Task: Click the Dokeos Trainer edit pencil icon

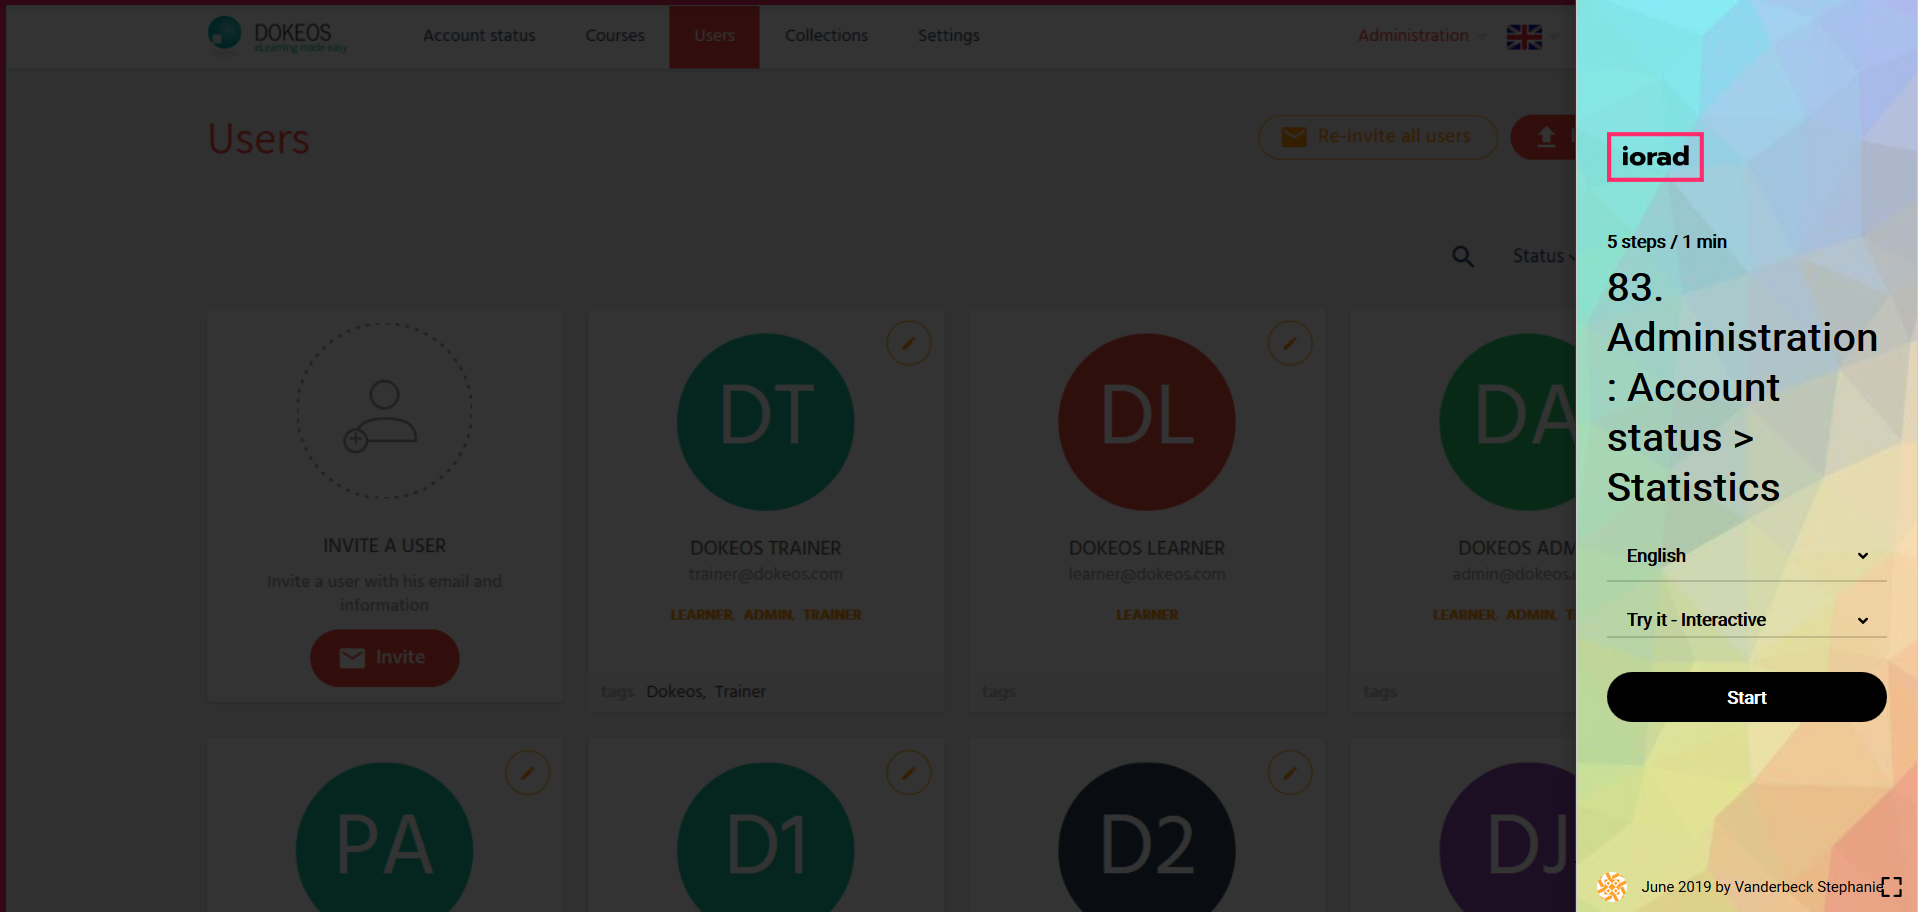Action: point(908,344)
